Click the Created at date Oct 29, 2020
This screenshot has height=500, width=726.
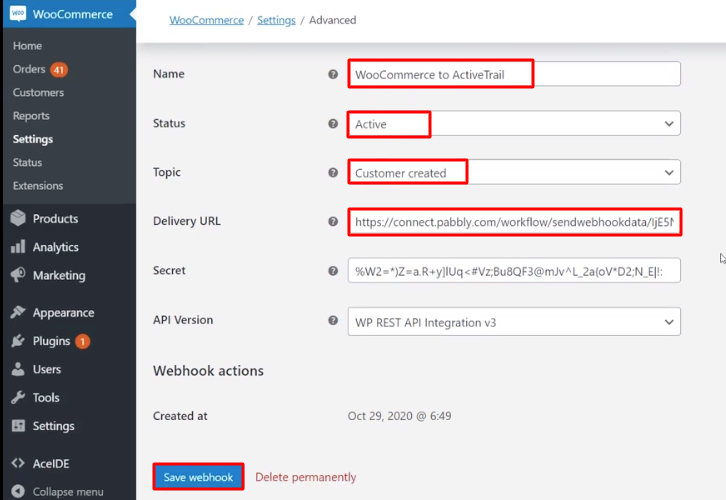(x=400, y=416)
